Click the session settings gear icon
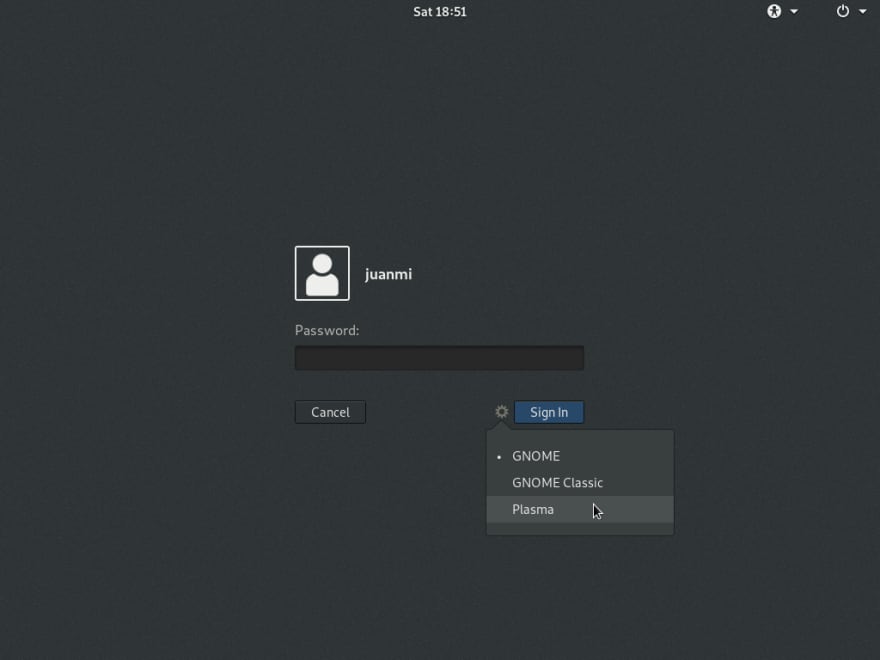The height and width of the screenshot is (660, 880). pos(501,412)
